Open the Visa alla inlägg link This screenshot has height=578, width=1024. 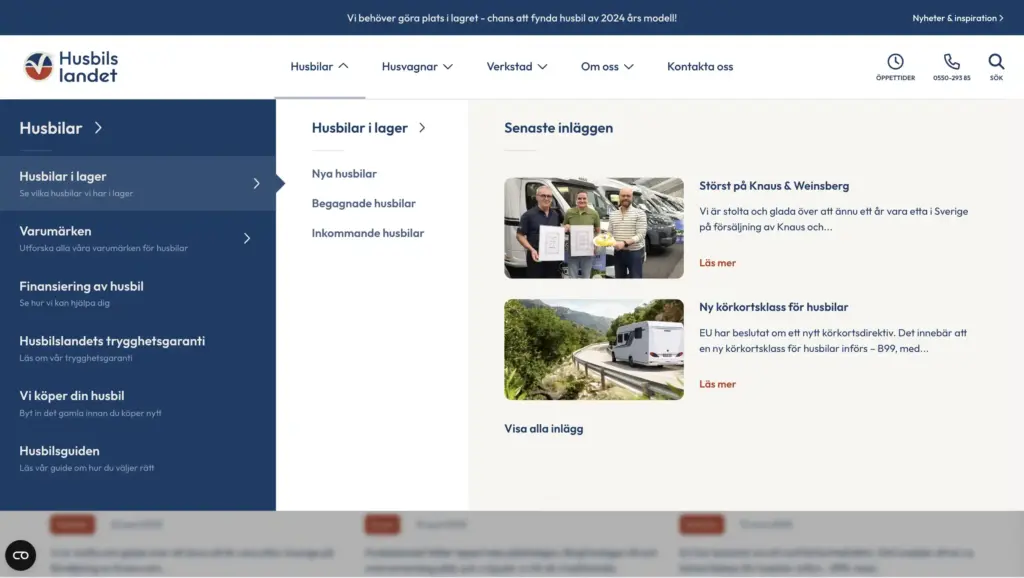[542, 427]
